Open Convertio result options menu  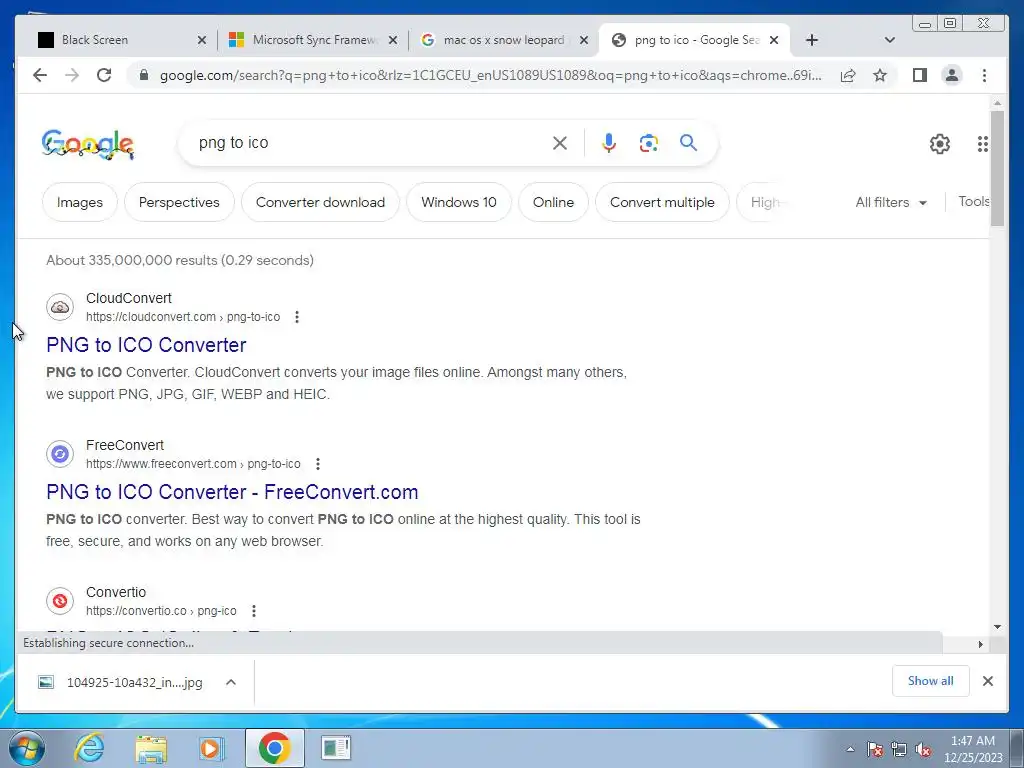pyautogui.click(x=254, y=611)
